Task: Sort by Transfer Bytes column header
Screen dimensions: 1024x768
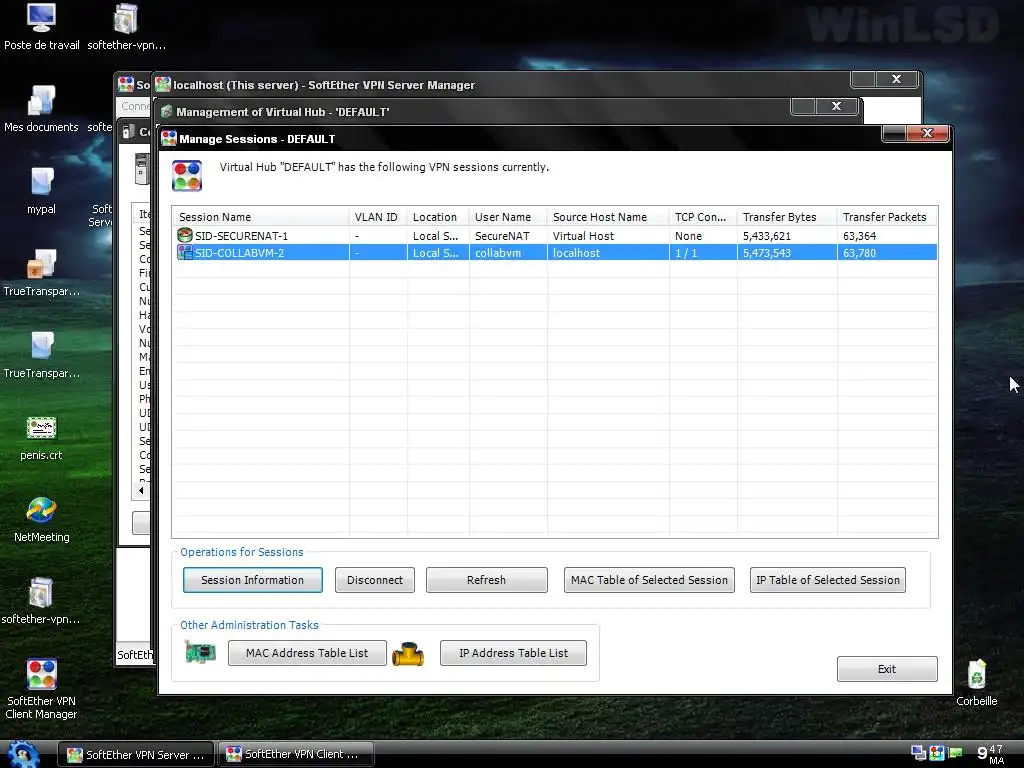Action: (787, 217)
